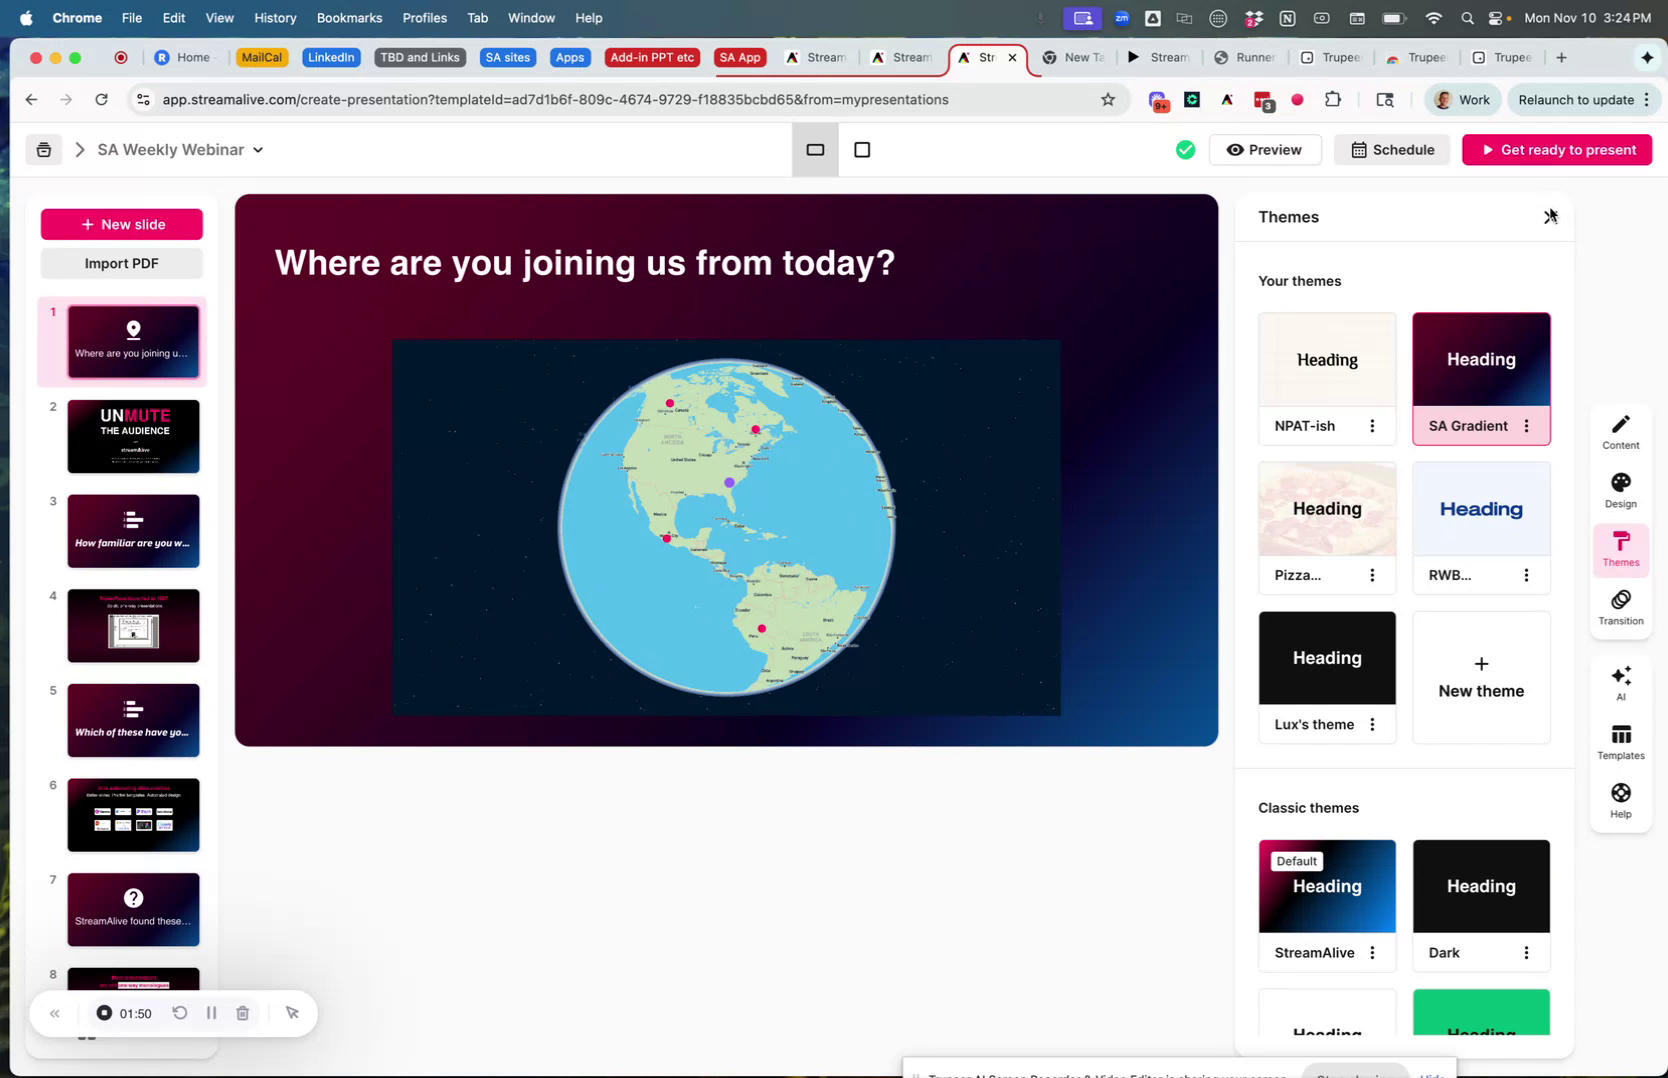This screenshot has width=1668, height=1078.
Task: Delete the recording using the trash icon
Action: pyautogui.click(x=242, y=1013)
